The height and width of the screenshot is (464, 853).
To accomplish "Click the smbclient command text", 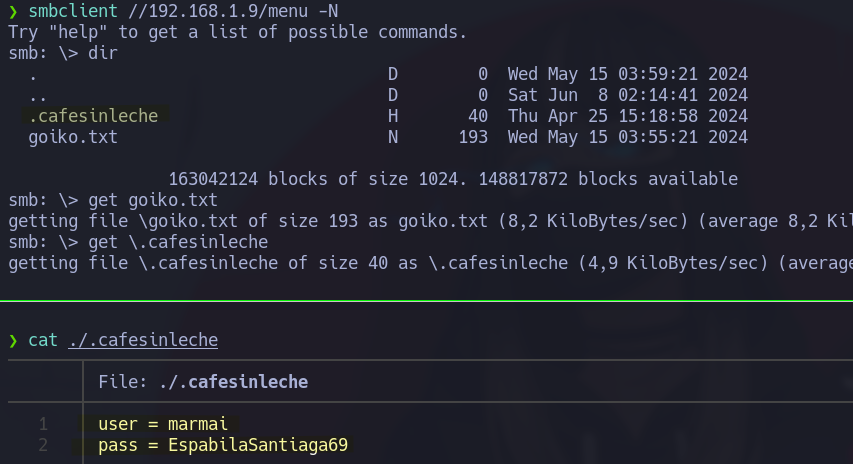I will pos(73,11).
